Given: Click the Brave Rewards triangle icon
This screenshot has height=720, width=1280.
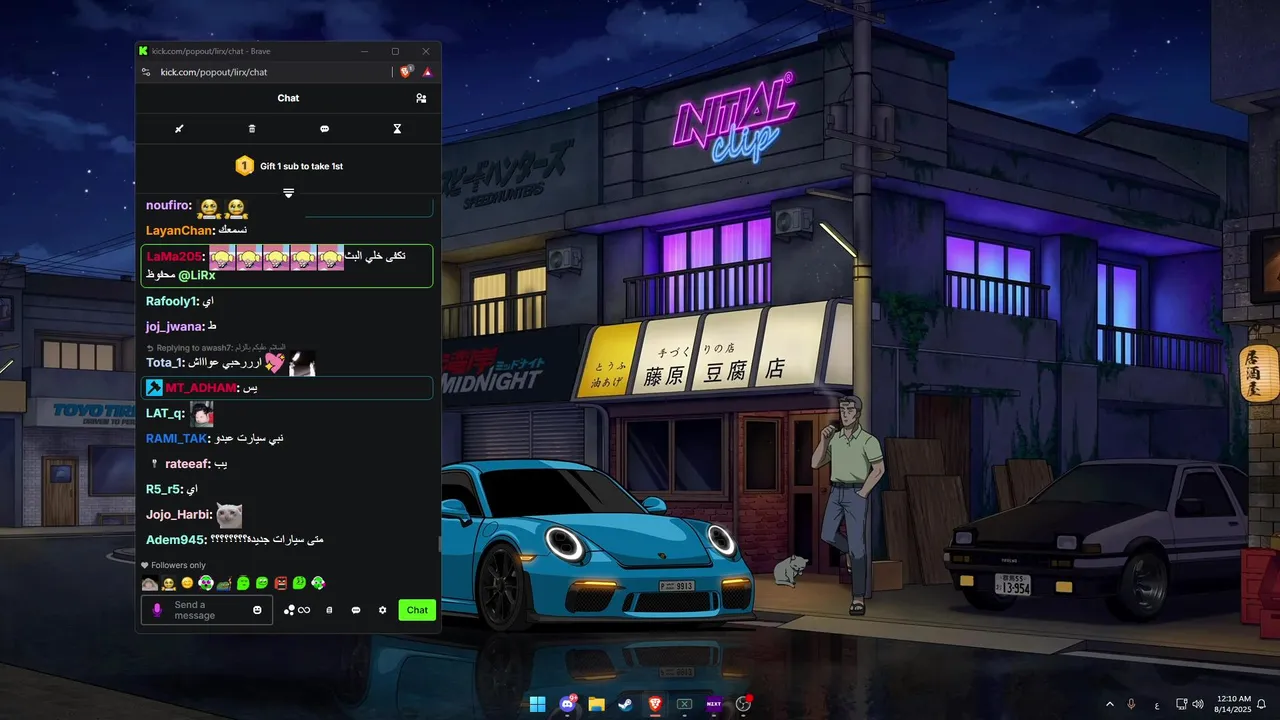Looking at the screenshot, I should 427,72.
